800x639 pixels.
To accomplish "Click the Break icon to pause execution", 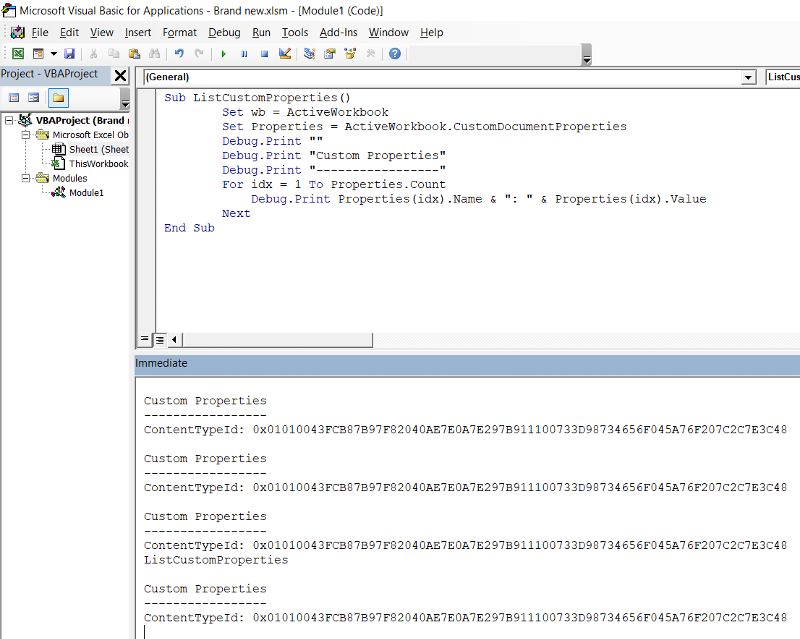I will click(x=244, y=52).
